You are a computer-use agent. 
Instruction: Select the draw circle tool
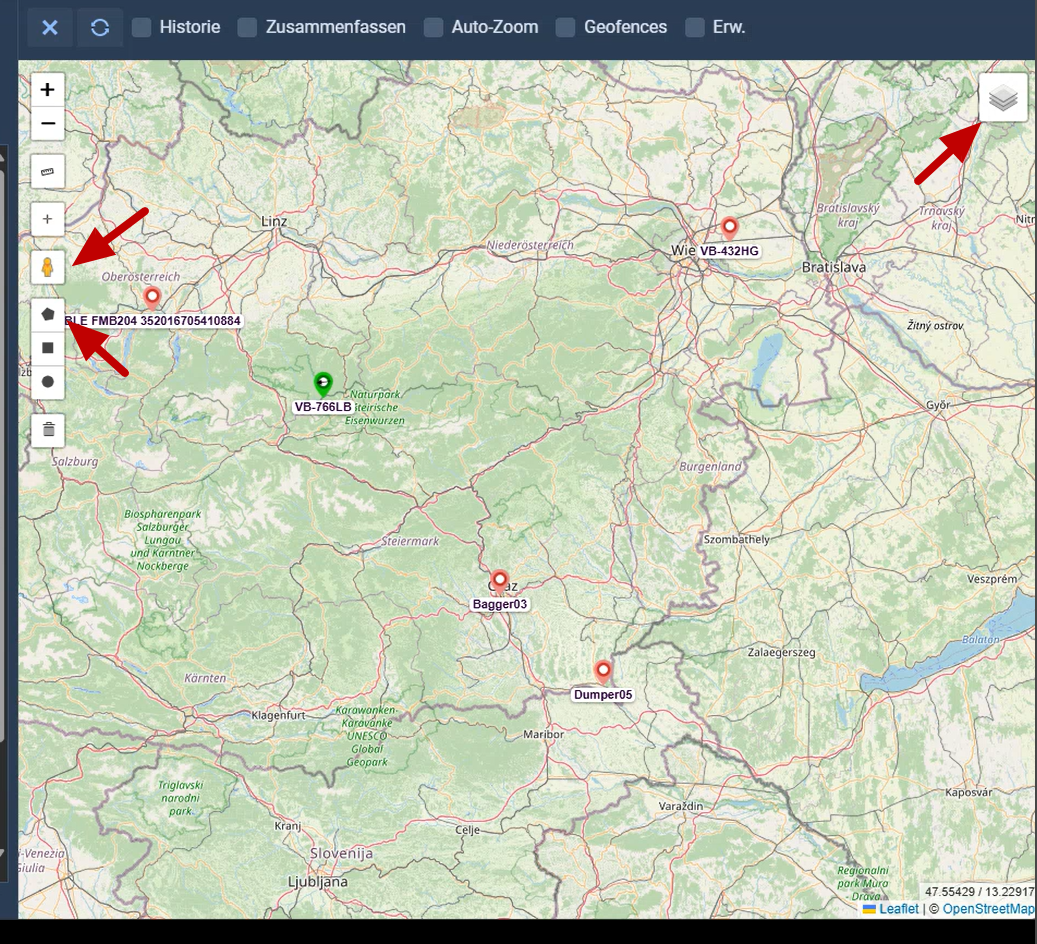47,382
